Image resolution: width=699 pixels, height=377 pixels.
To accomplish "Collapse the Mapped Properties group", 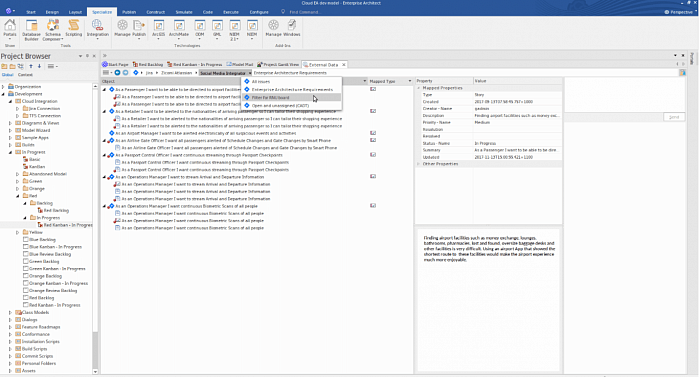I will tap(419, 88).
